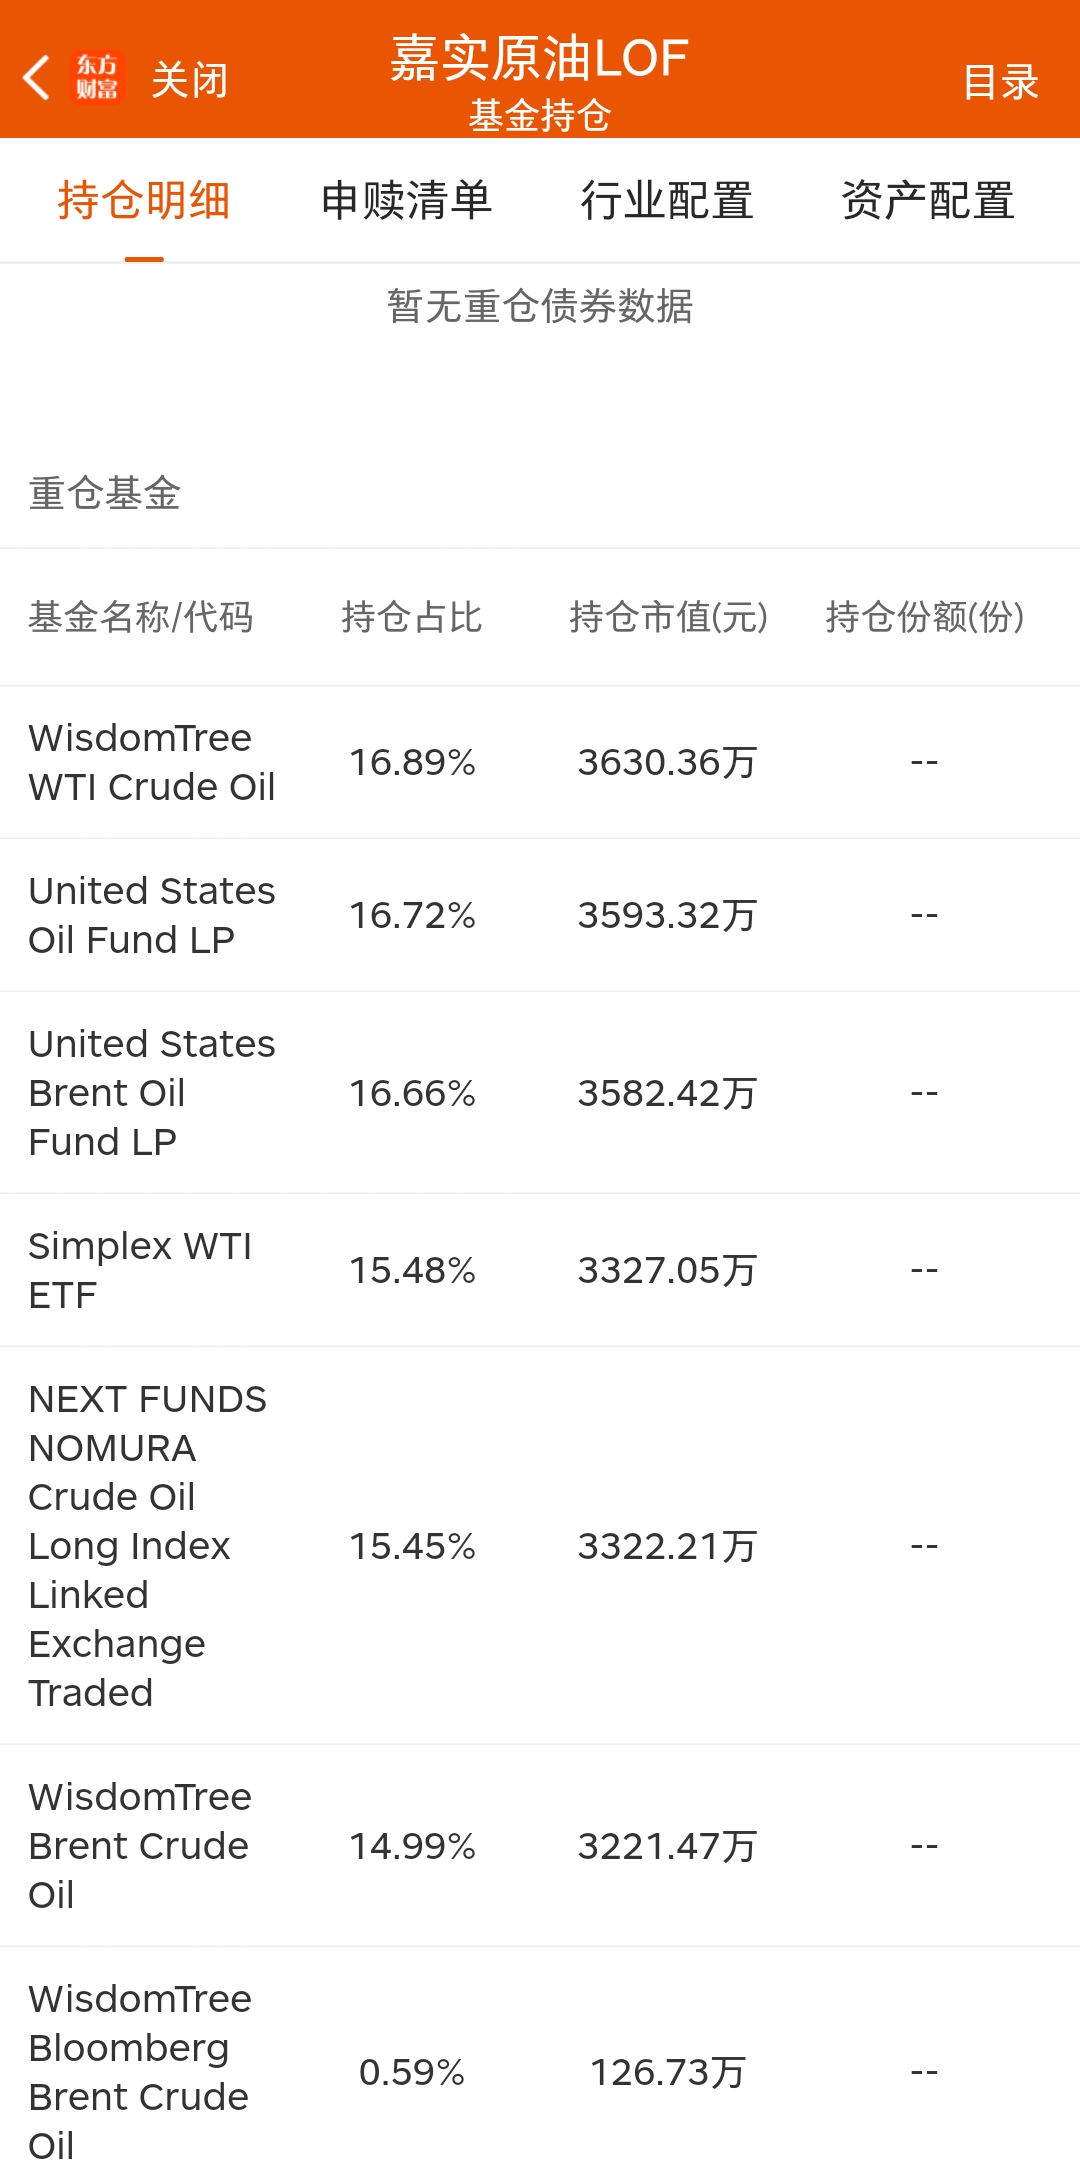Switch to the 申赎清单 tab
Viewport: 1080px width, 2179px height.
(x=406, y=200)
